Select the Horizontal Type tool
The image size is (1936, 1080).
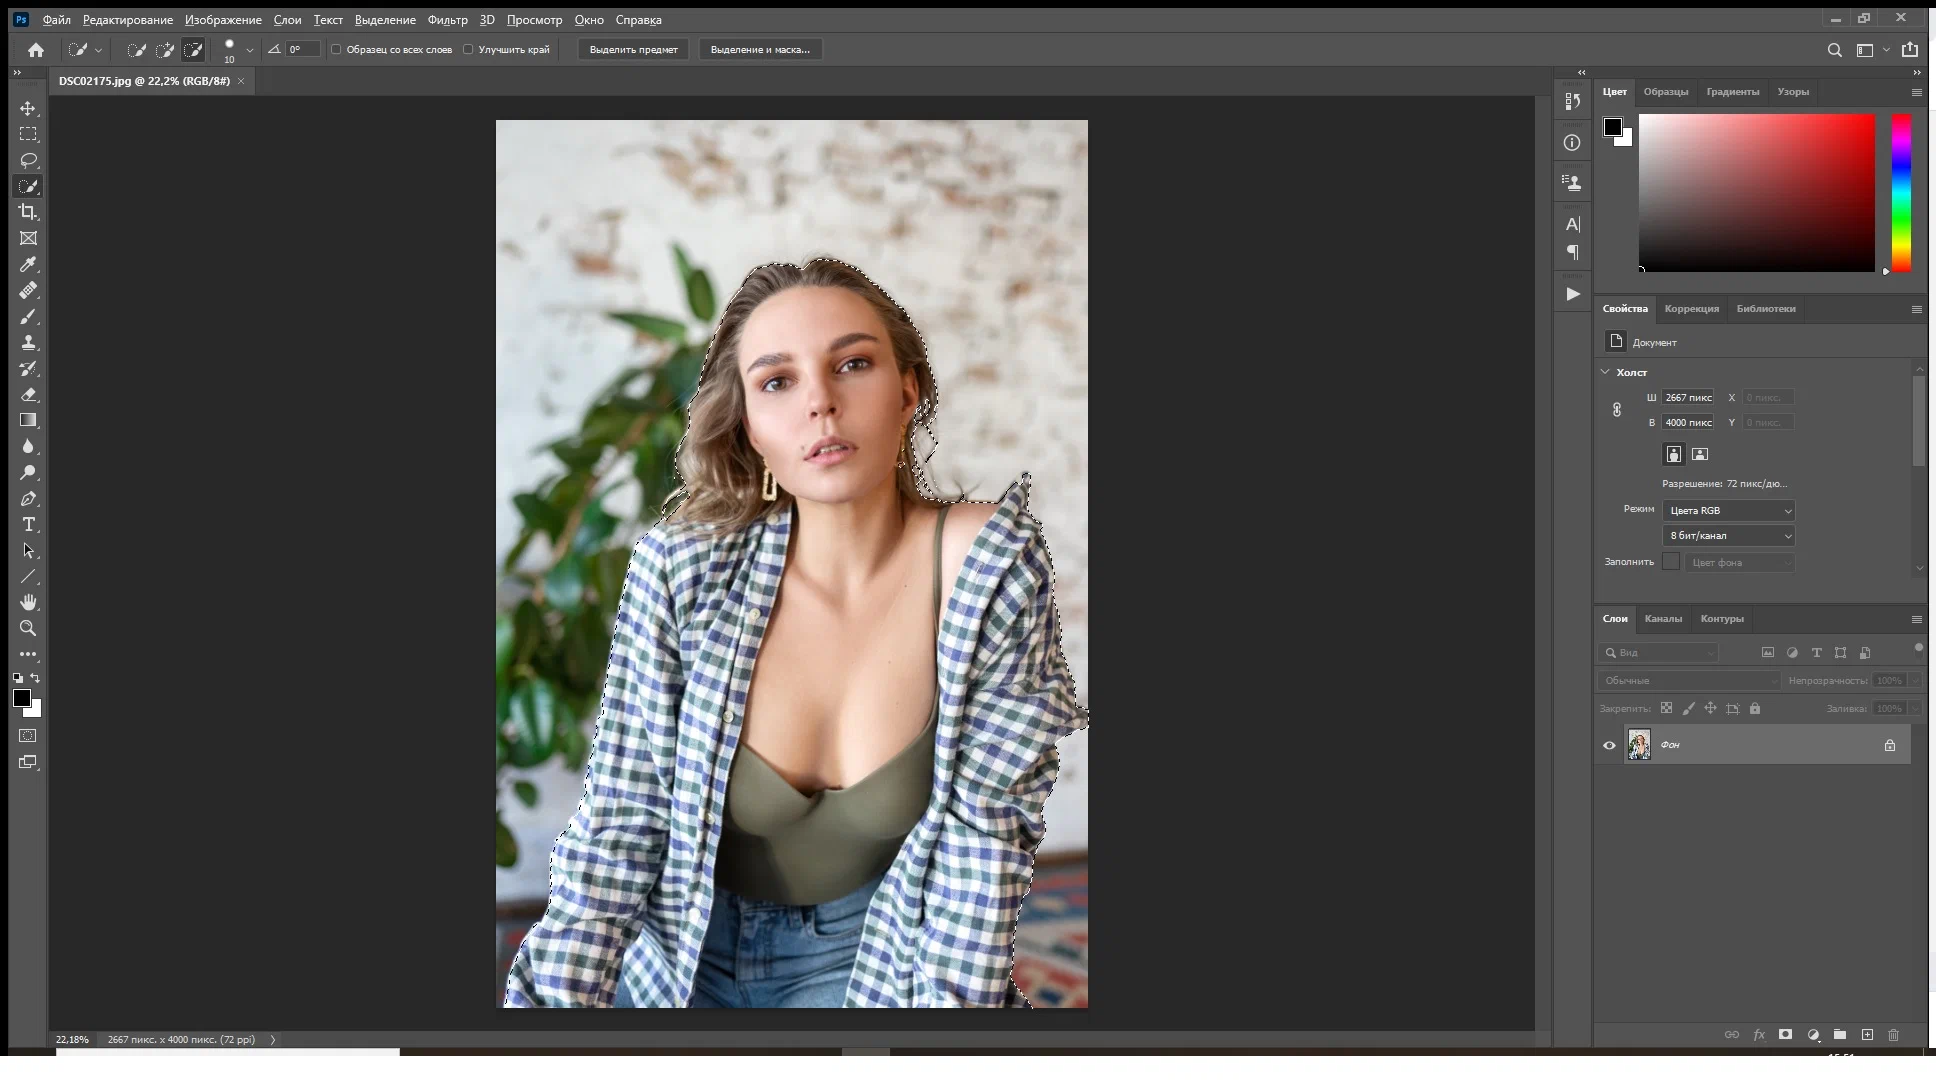[28, 524]
